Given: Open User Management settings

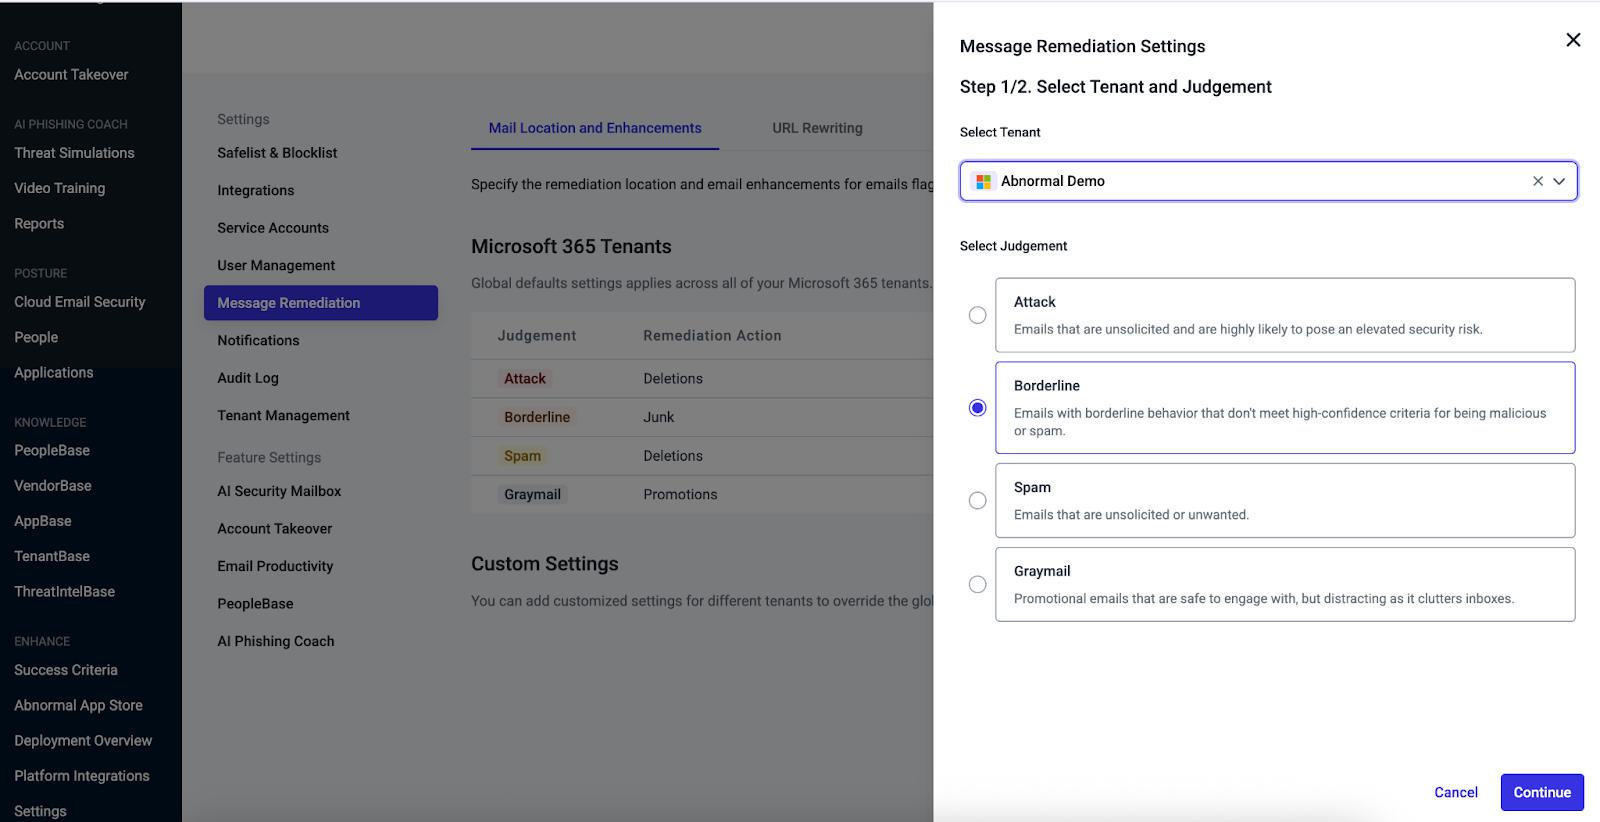Looking at the screenshot, I should click(x=276, y=265).
